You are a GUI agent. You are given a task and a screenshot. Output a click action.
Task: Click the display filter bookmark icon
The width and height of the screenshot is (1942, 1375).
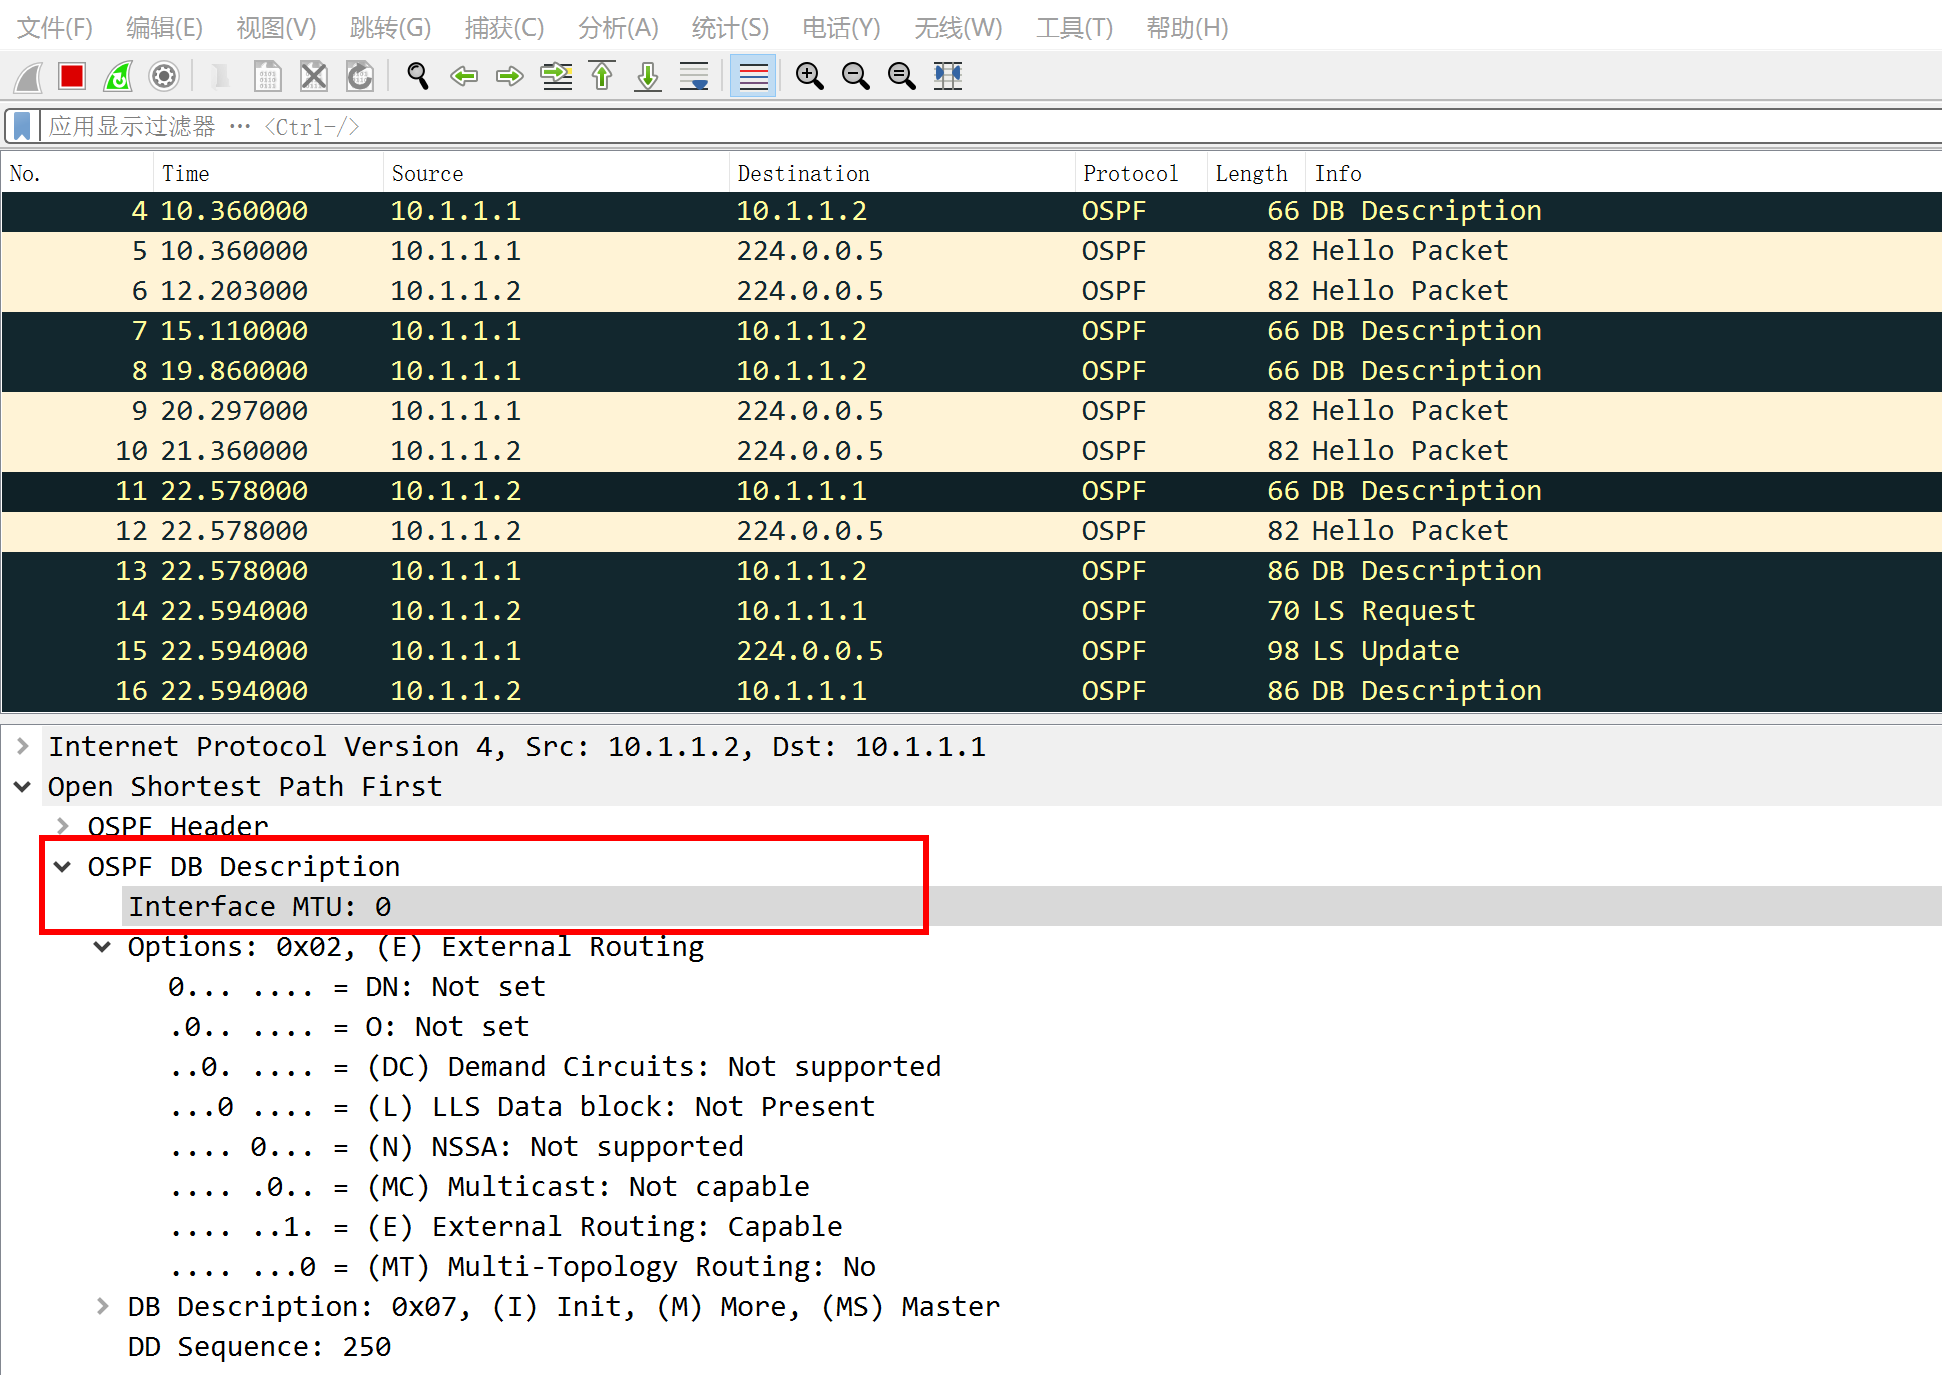pos(22,126)
